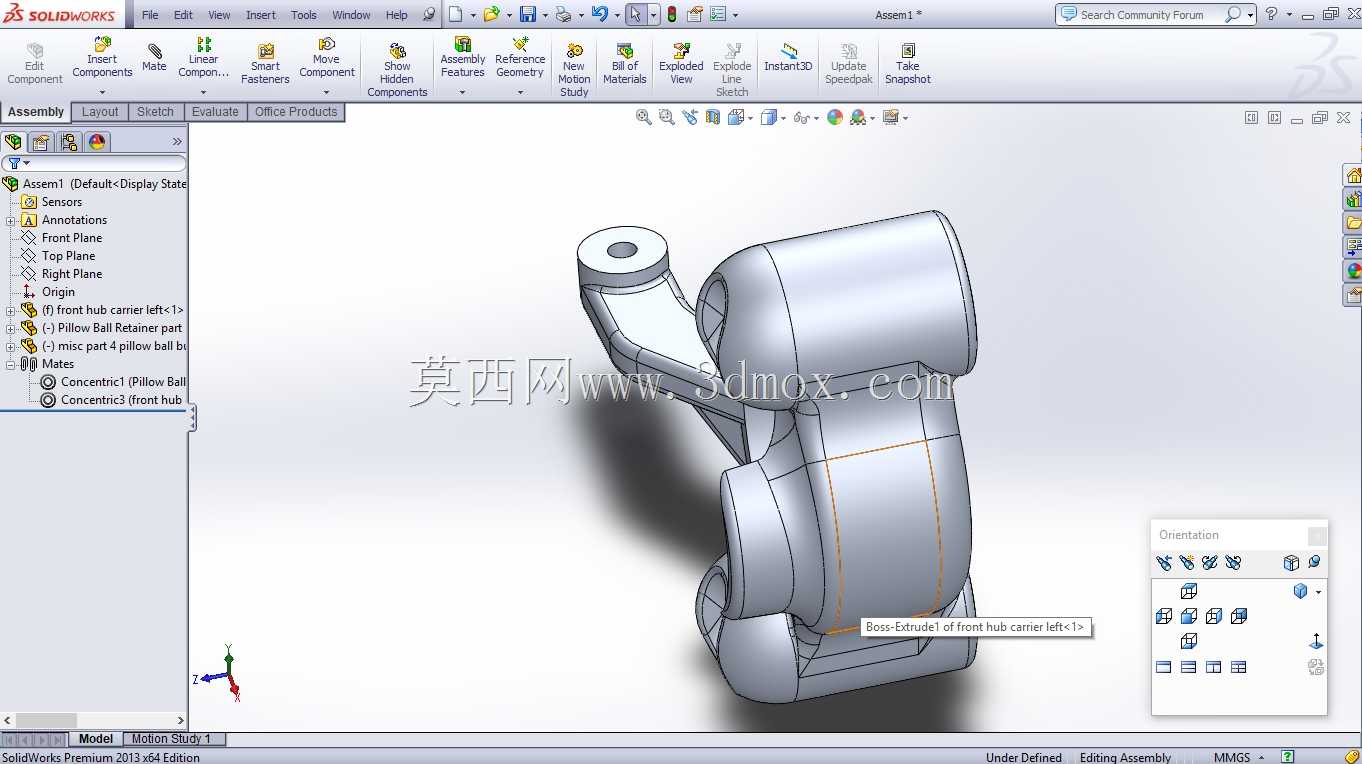The width and height of the screenshot is (1362, 764).
Task: Open the File menu
Action: 150,15
